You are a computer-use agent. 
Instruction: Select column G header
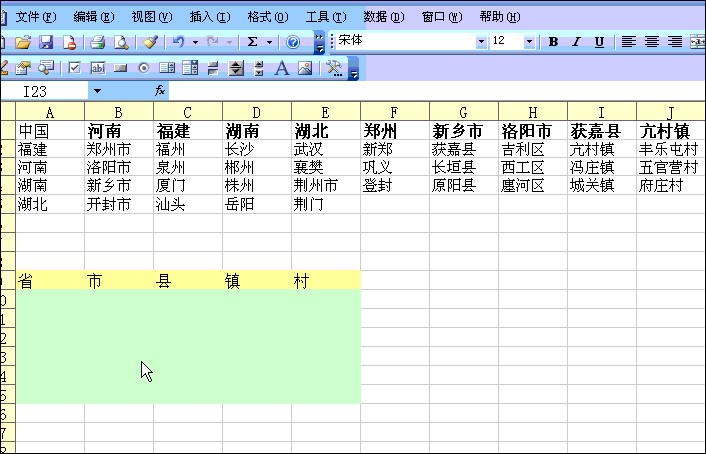[x=464, y=112]
